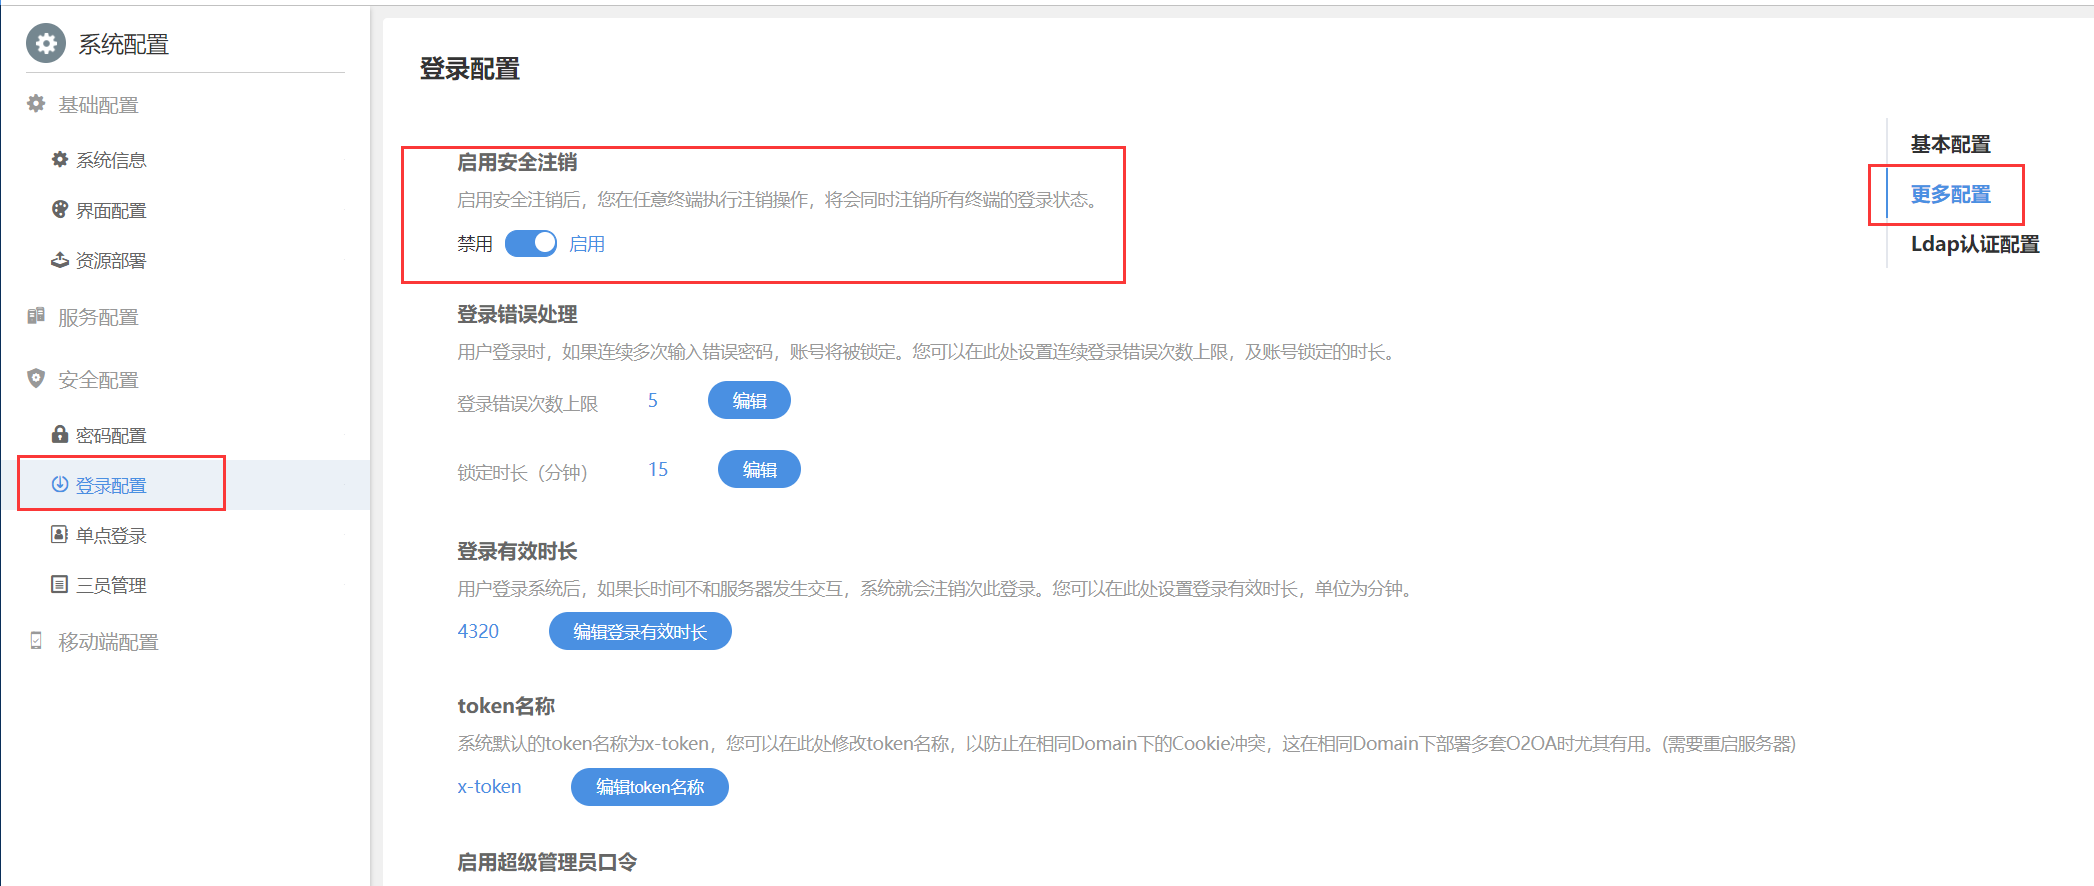Select the 启用 label beside the switch
Screen dimensions: 2094x886
click(x=587, y=244)
